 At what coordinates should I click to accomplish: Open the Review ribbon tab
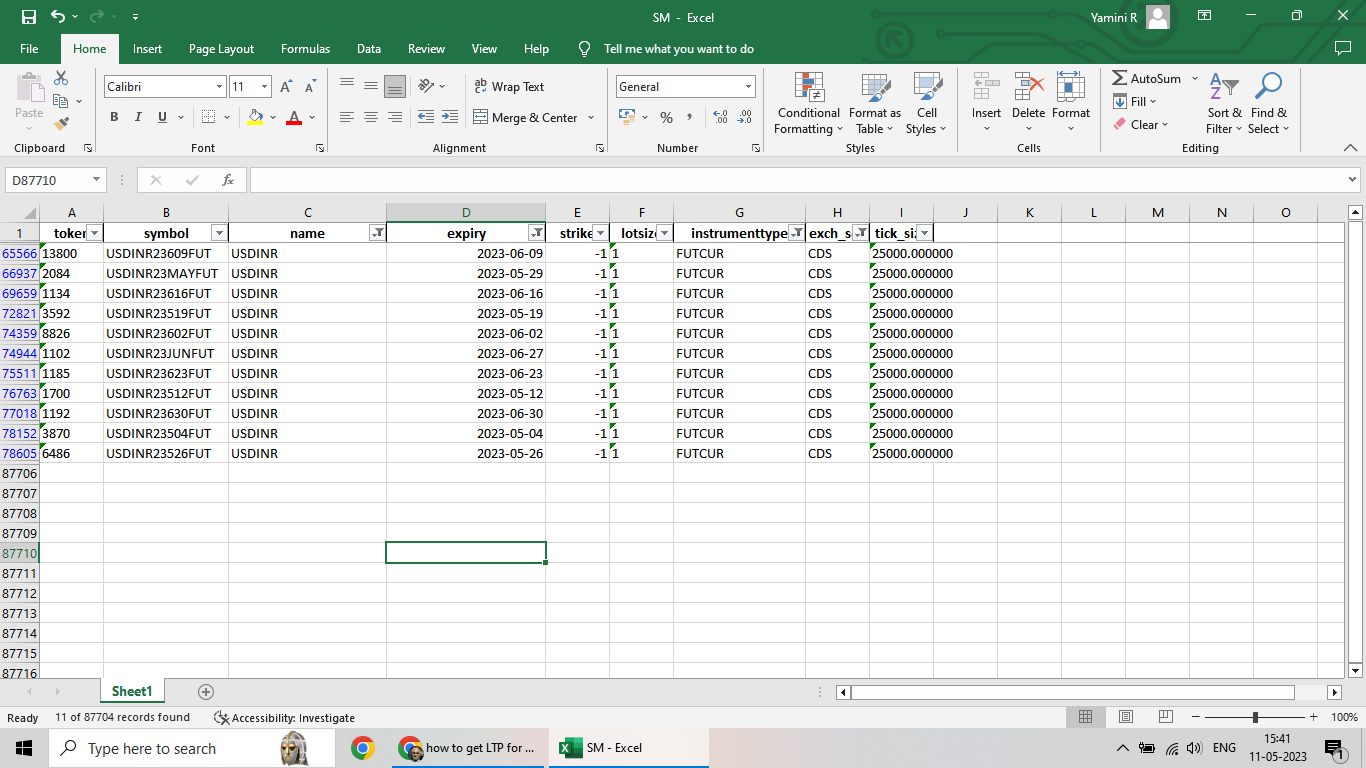click(426, 49)
